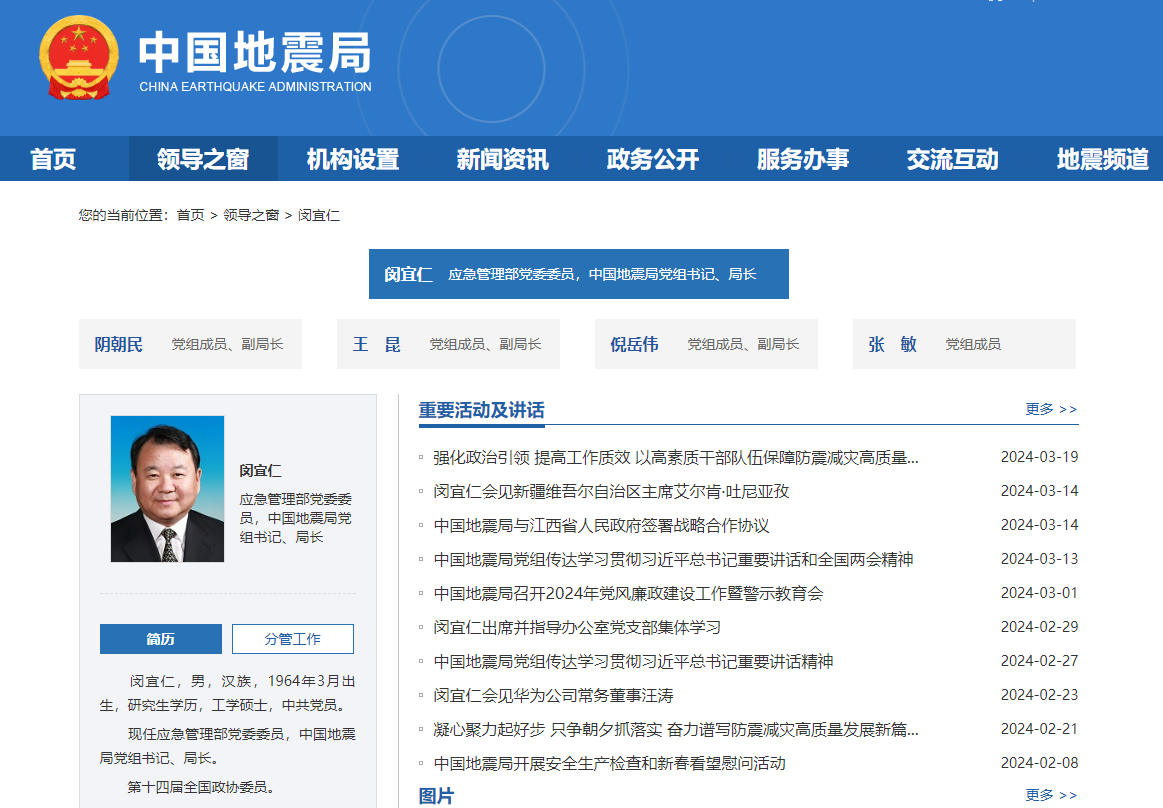The height and width of the screenshot is (808, 1163).
Task: Open the 领导之窗 navigation menu item
Action: click(x=203, y=159)
